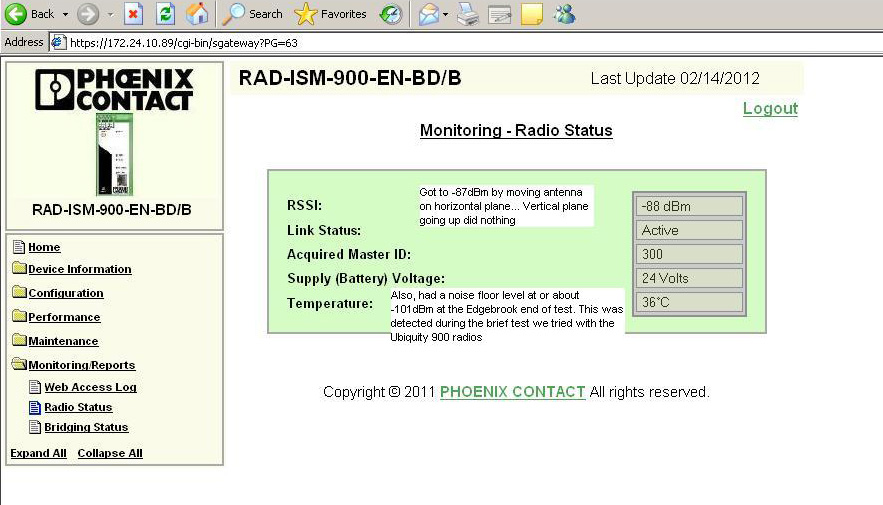Click the Mail envelope icon
Viewport: 883px width, 505px height.
click(429, 14)
